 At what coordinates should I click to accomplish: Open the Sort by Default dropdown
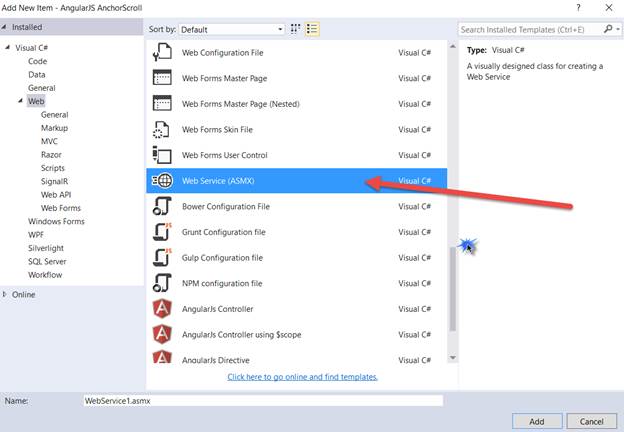coord(231,29)
